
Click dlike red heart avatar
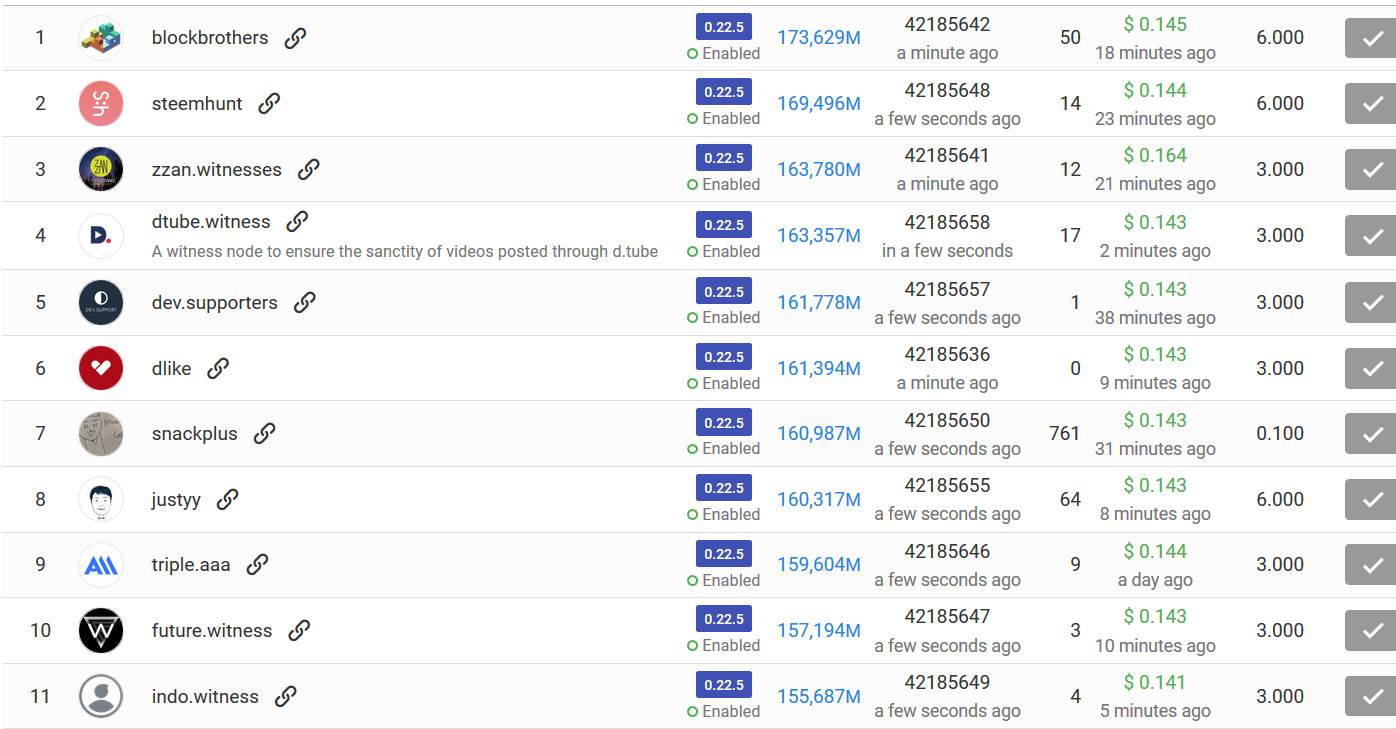tap(101, 368)
